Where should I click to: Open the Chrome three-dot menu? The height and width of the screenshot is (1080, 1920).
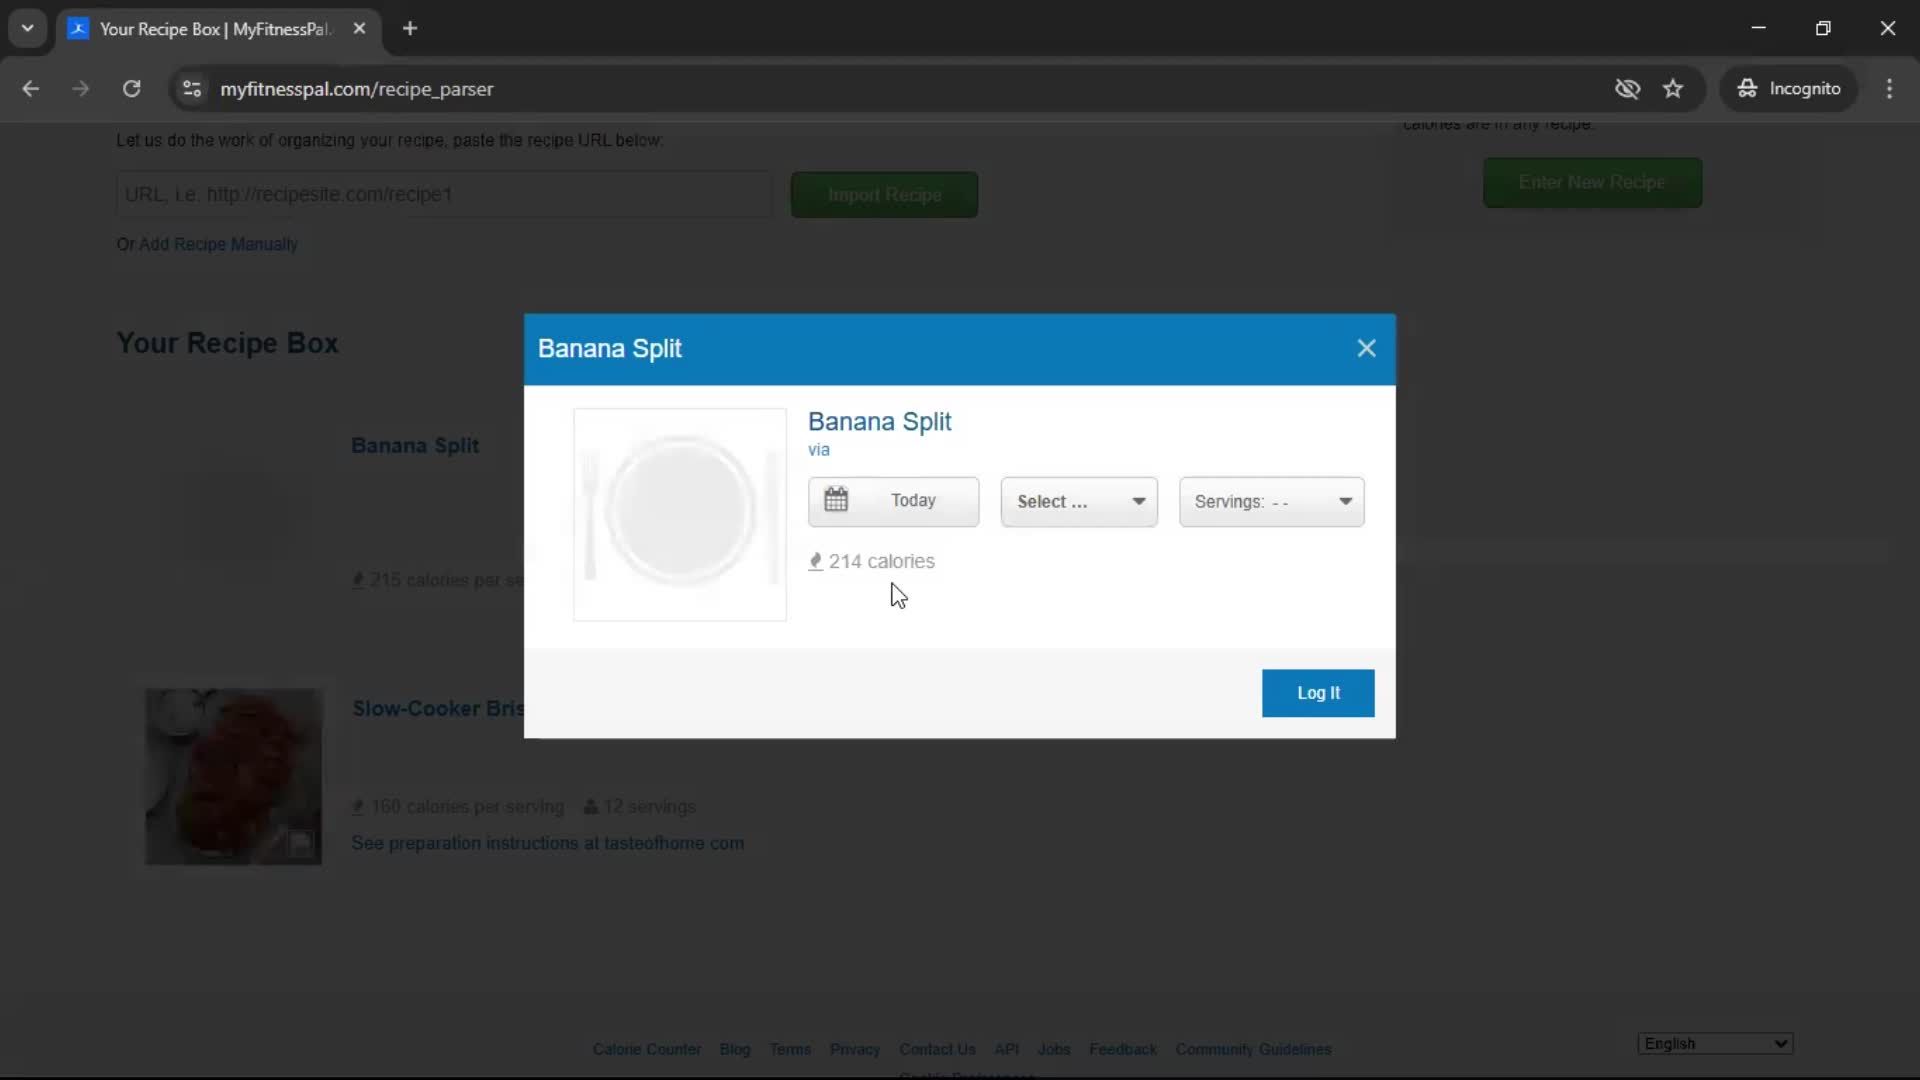click(x=1889, y=89)
